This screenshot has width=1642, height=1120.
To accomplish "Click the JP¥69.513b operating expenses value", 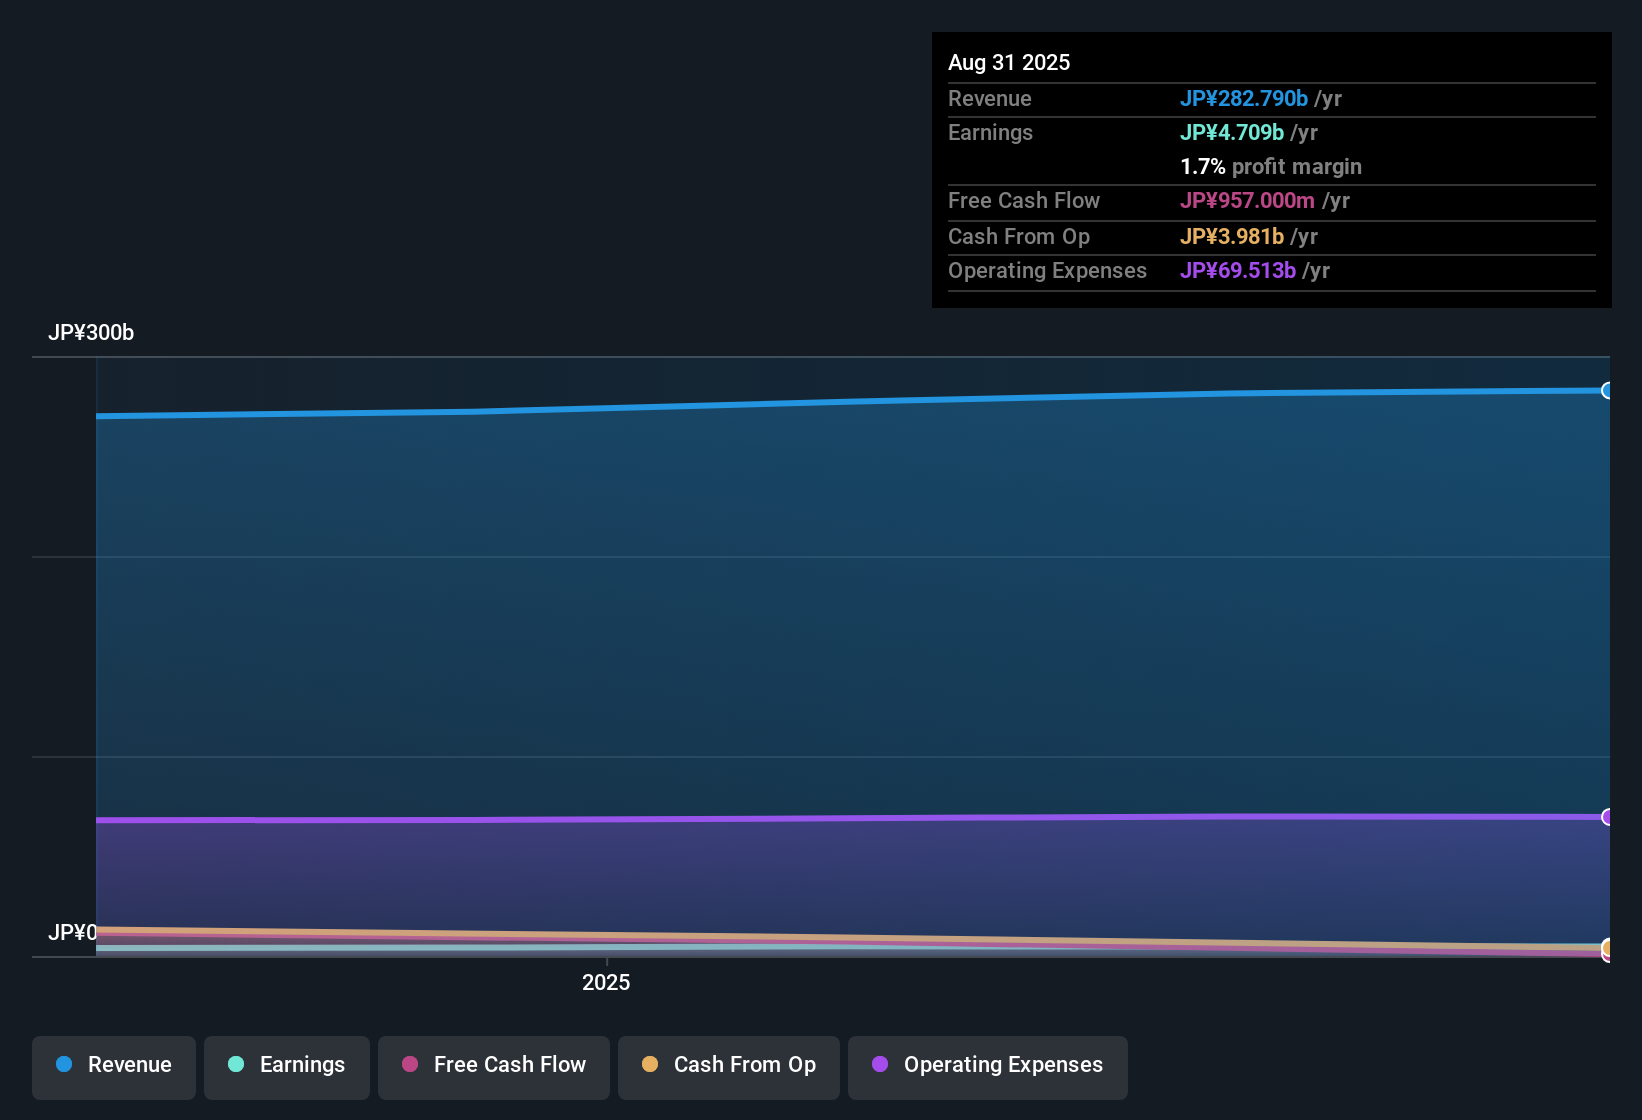I will (x=1238, y=271).
